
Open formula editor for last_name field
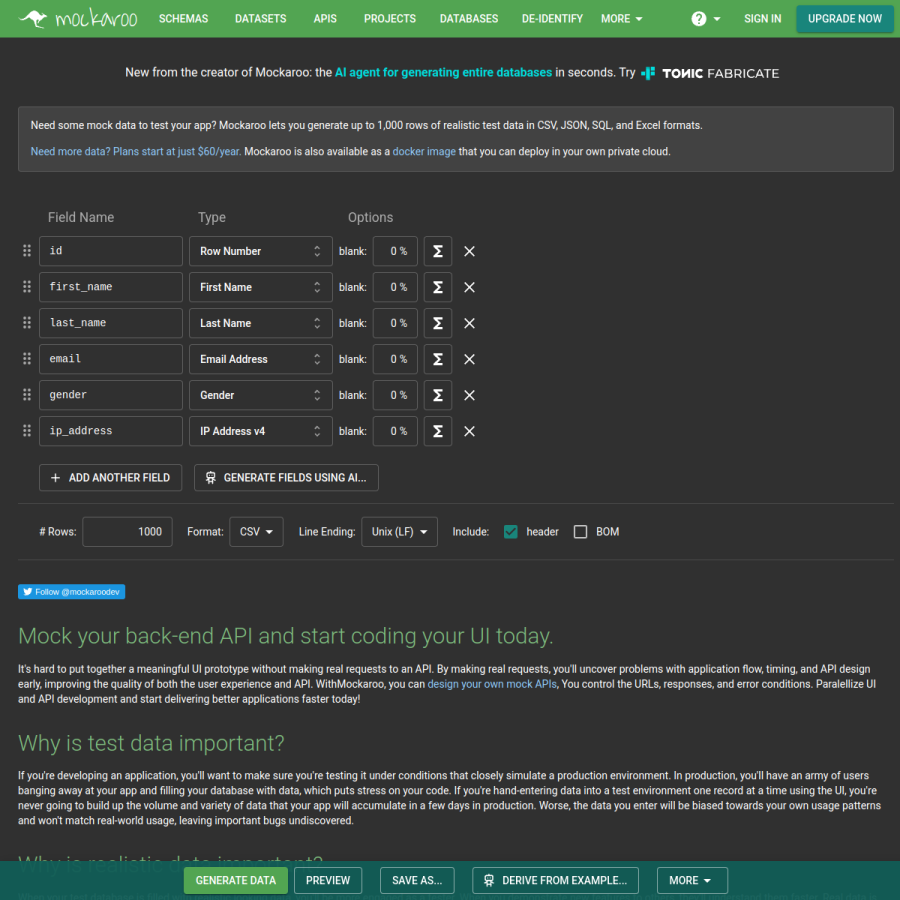tap(437, 323)
